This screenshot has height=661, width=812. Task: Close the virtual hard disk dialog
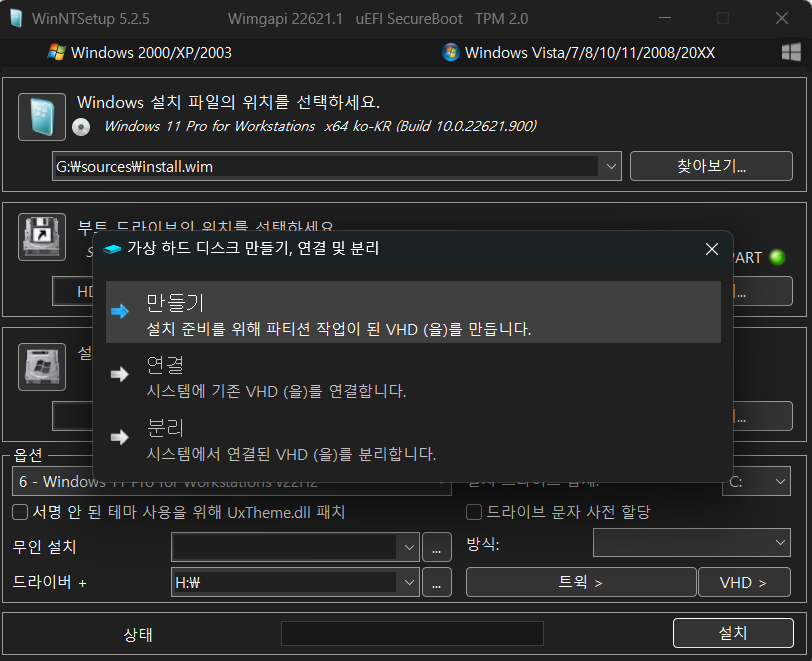(x=712, y=249)
